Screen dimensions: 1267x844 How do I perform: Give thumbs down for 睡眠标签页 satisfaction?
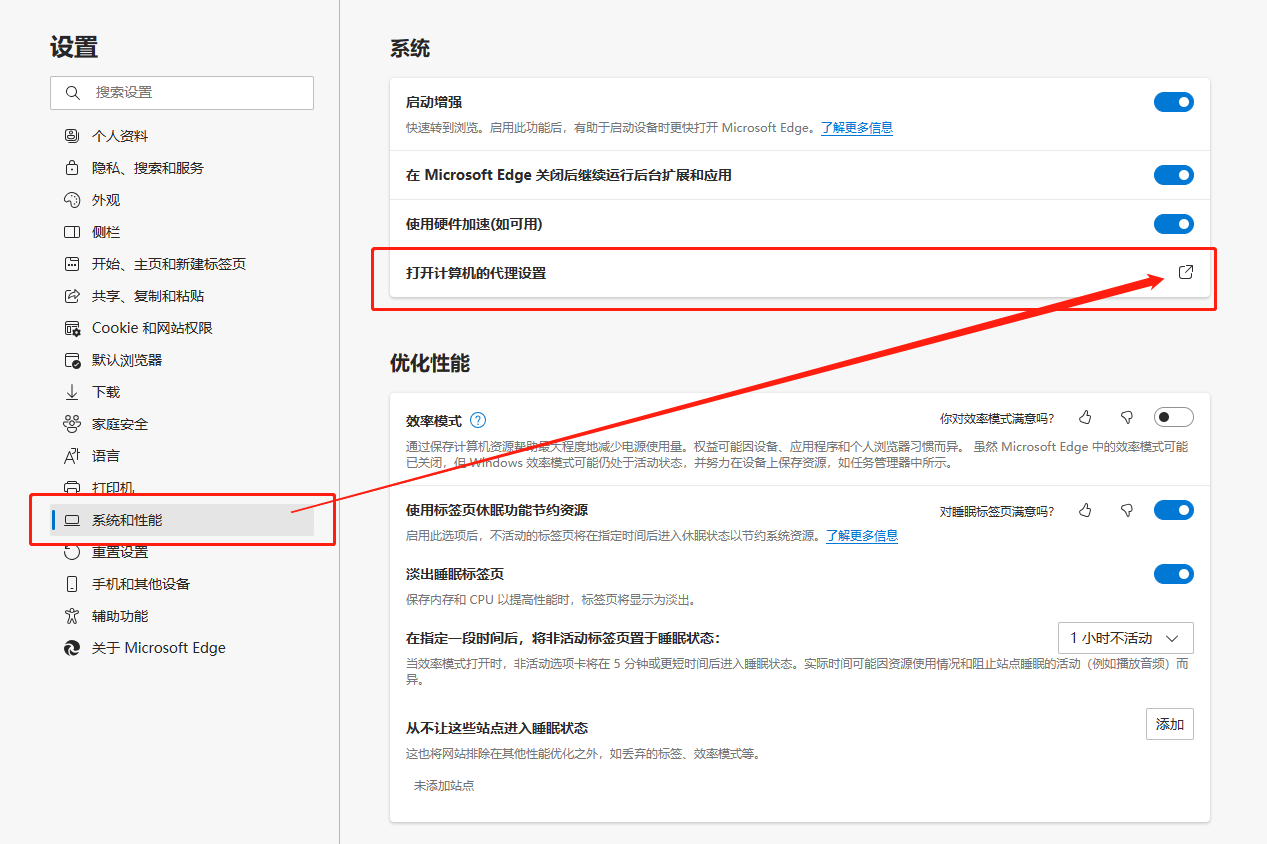pos(1127,511)
